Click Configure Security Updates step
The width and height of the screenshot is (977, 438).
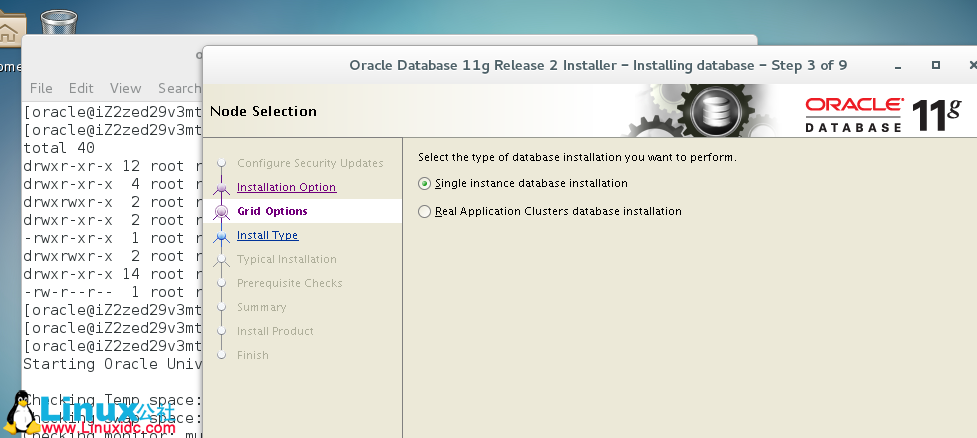(x=310, y=163)
